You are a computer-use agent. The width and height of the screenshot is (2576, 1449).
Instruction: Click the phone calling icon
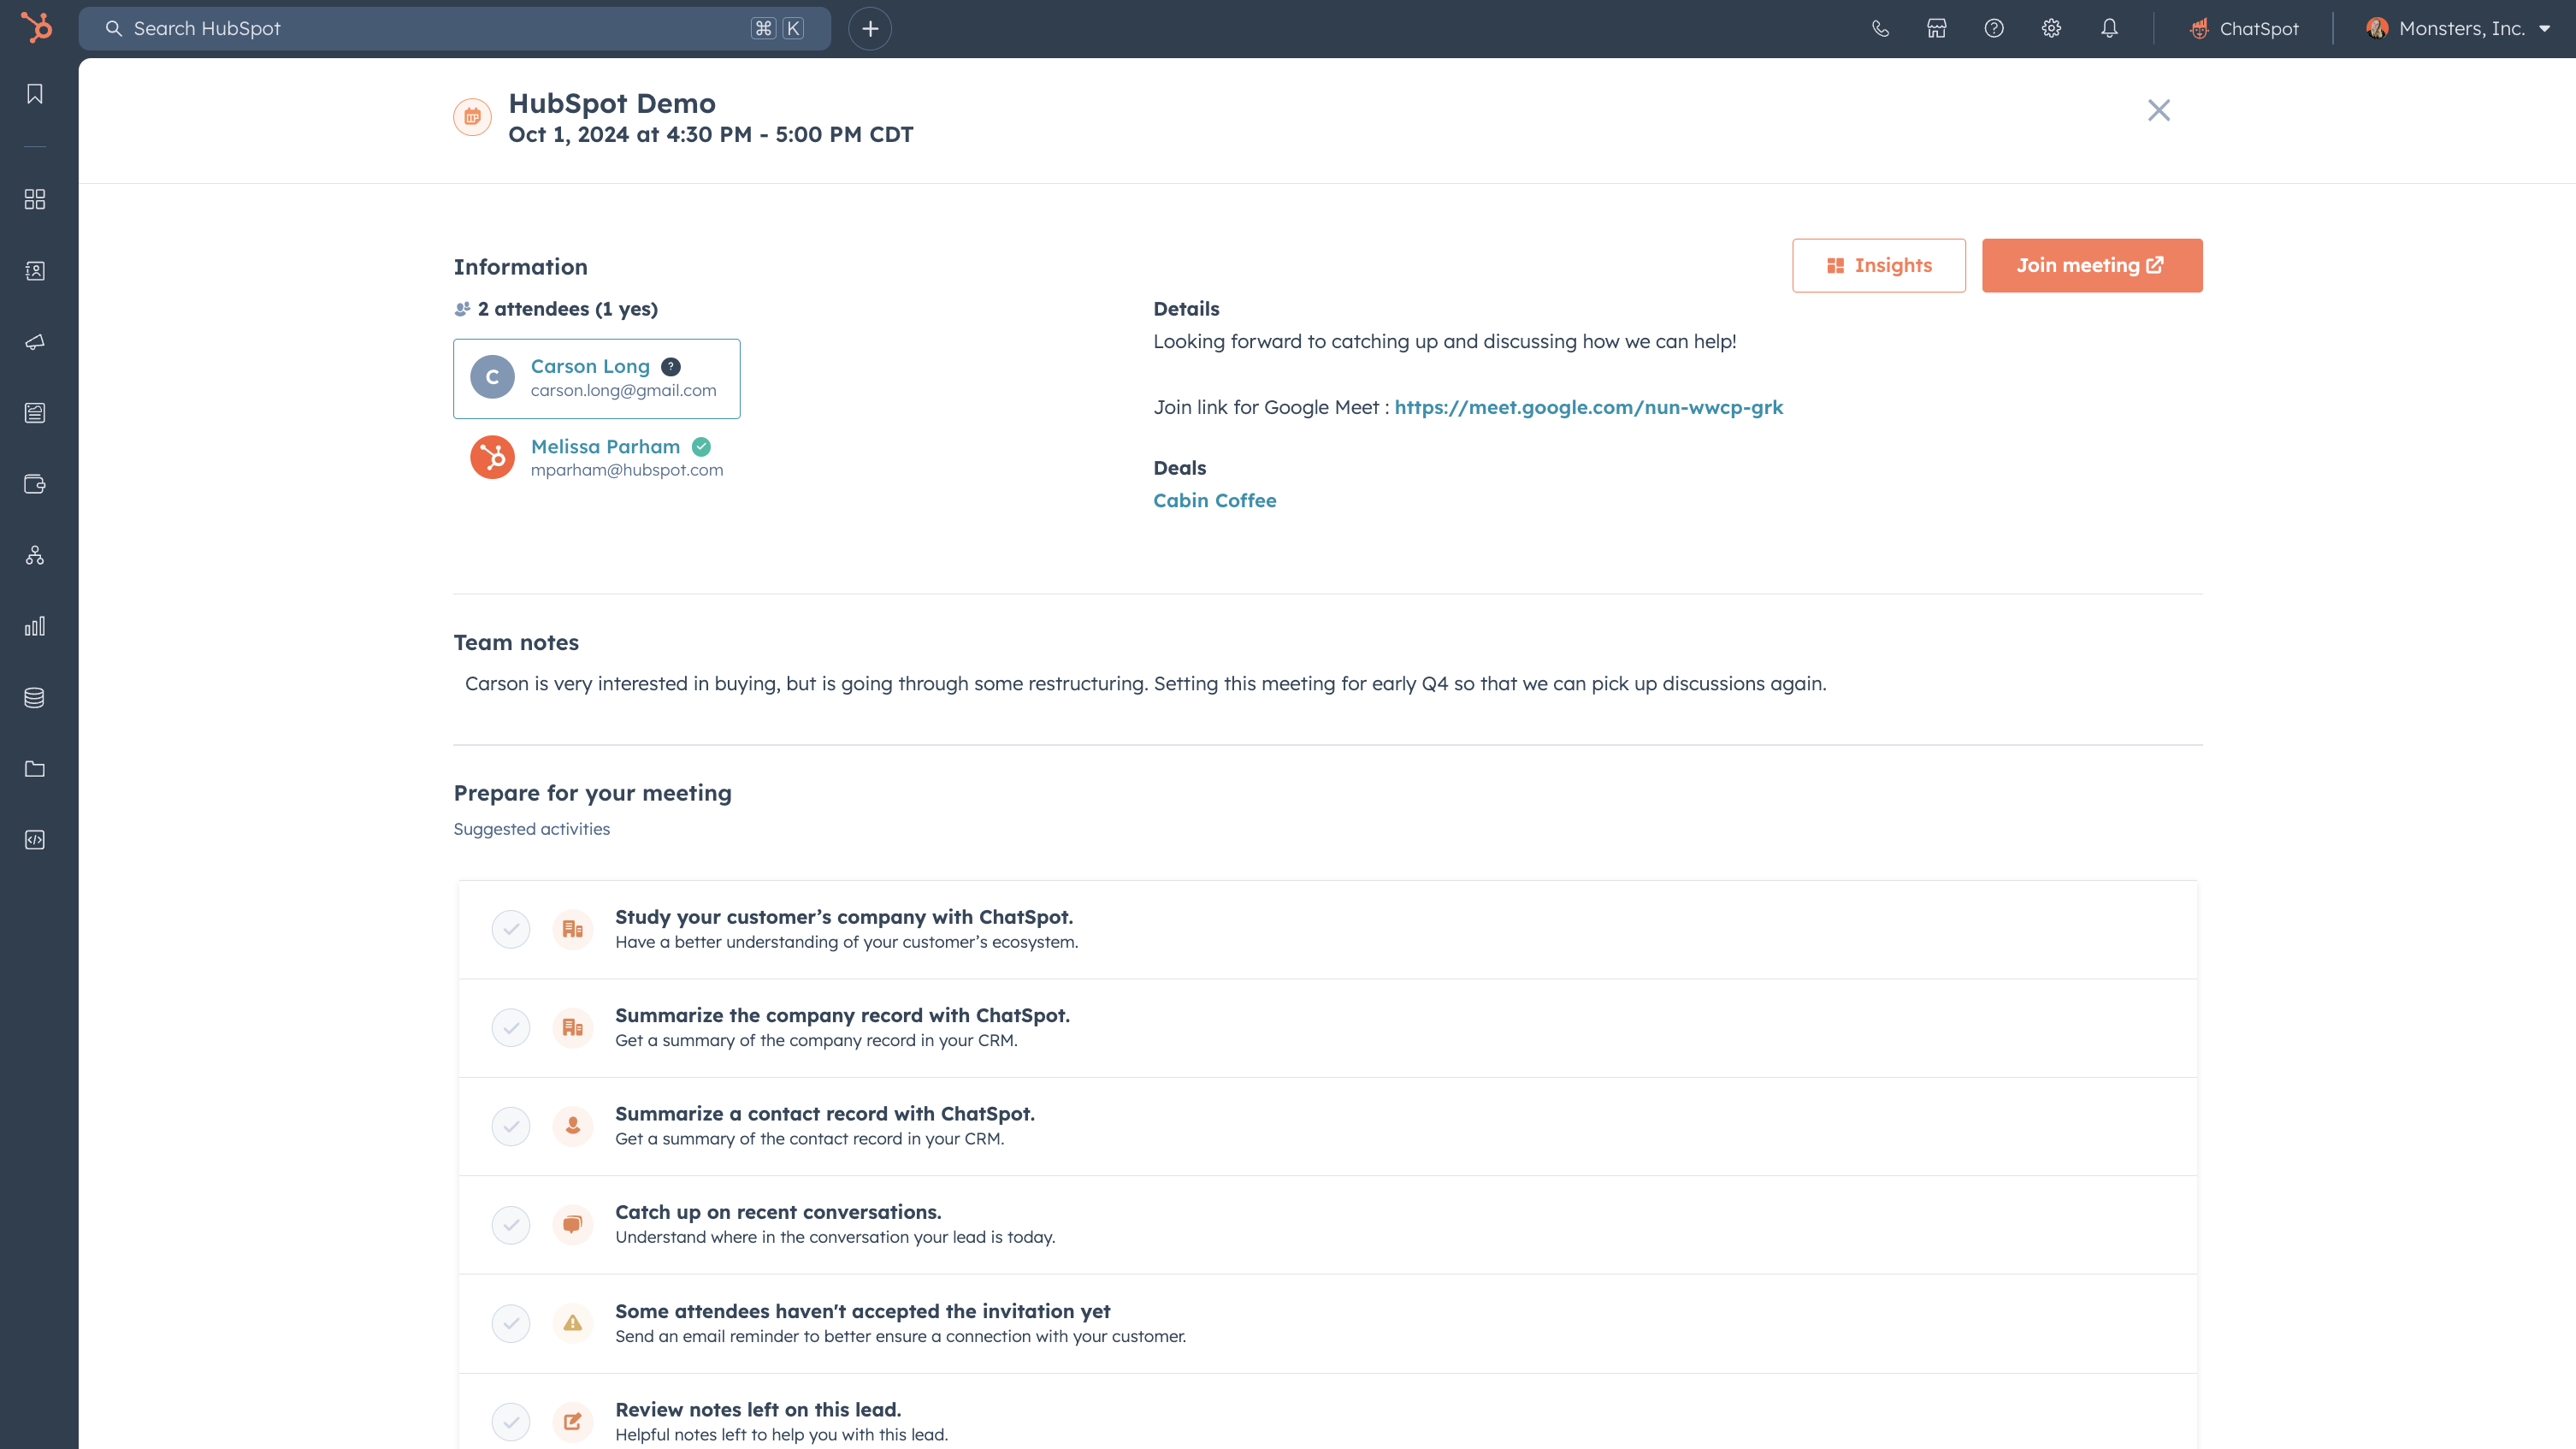click(x=1880, y=28)
